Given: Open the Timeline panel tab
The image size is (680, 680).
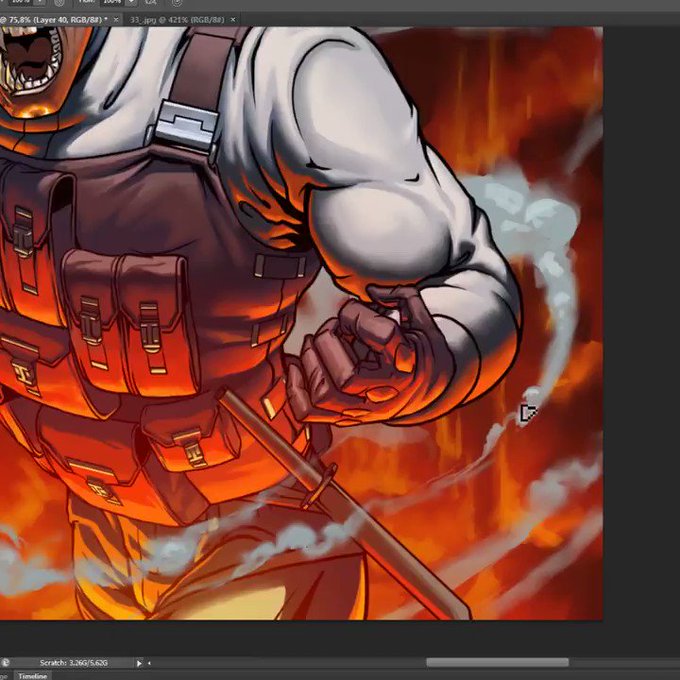Looking at the screenshot, I should pos(33,676).
